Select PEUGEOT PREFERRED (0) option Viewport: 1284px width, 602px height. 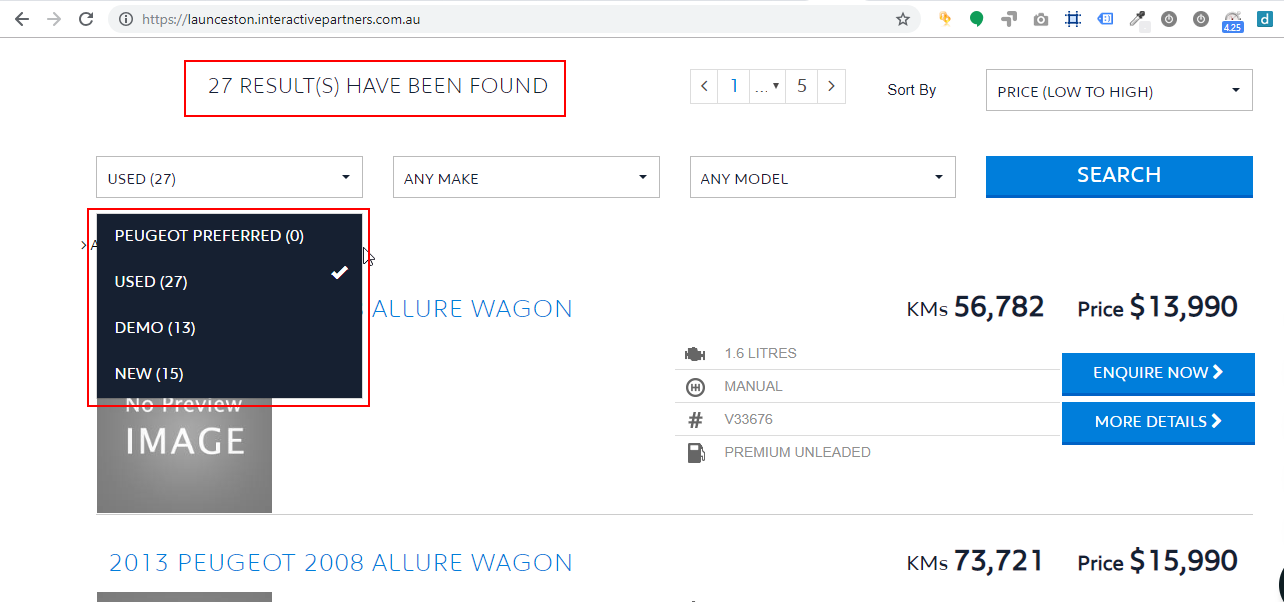click(209, 236)
